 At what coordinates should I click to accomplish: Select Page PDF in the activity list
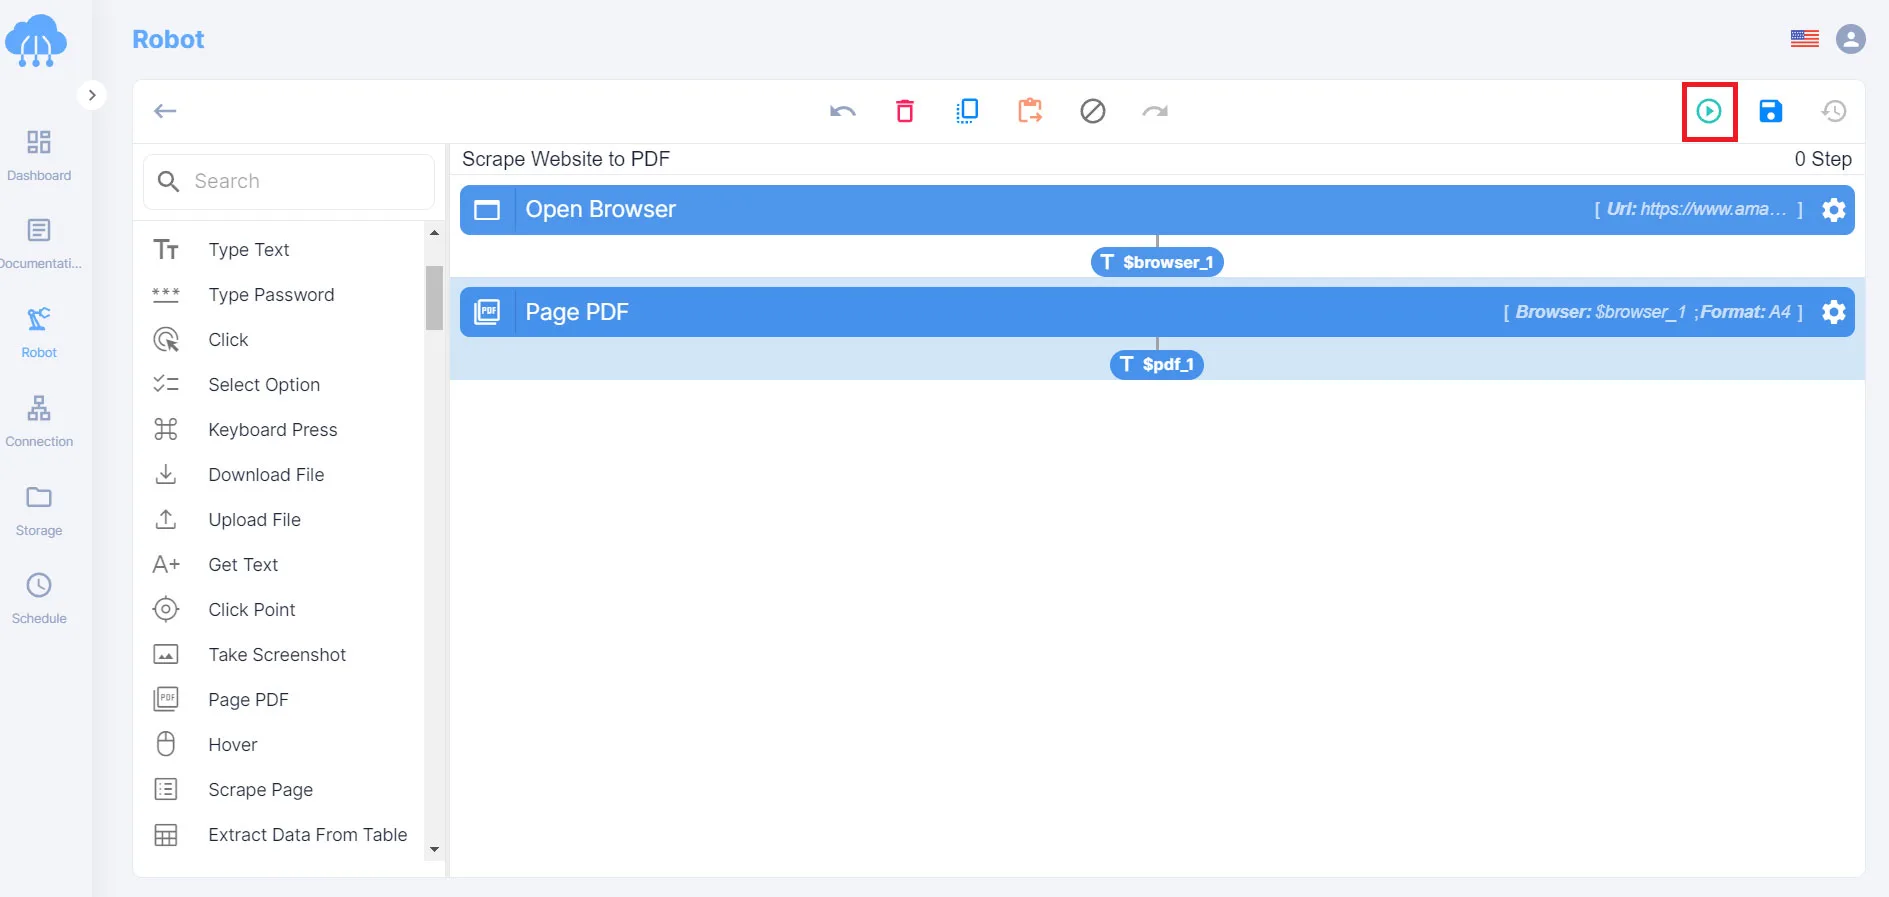[x=279, y=700]
